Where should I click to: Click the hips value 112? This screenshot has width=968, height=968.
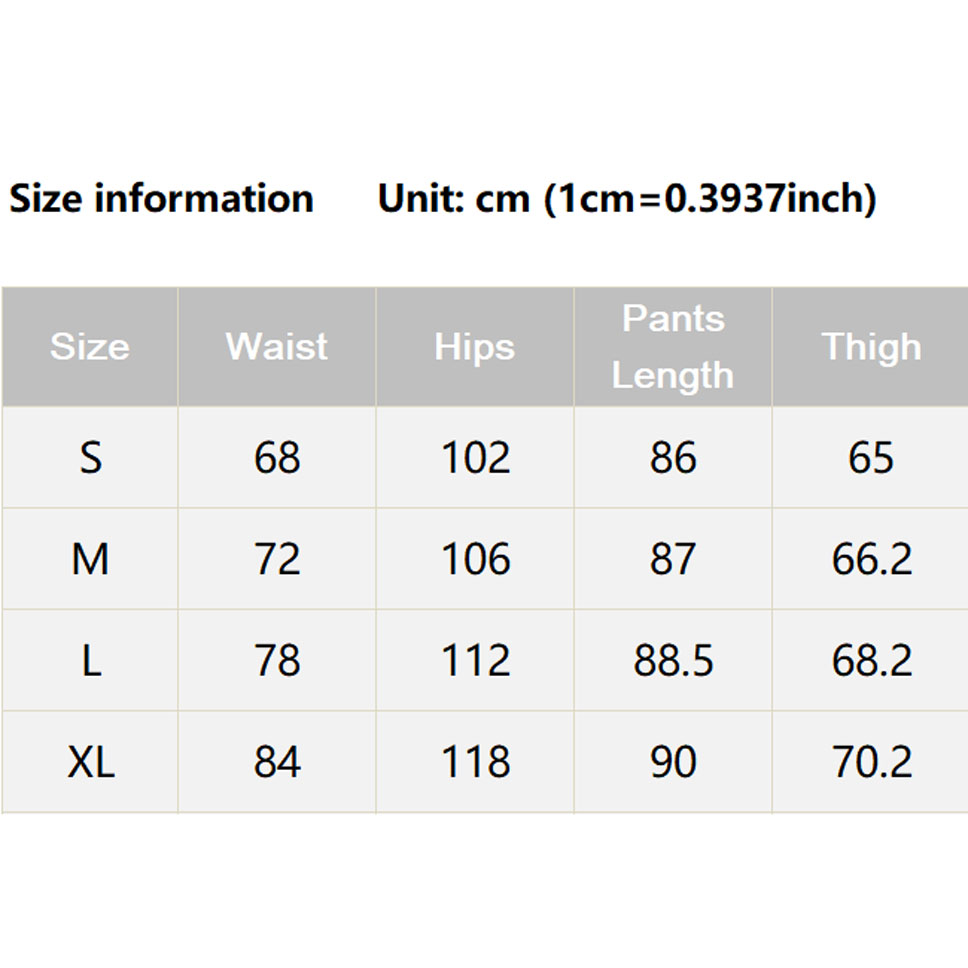click(475, 661)
